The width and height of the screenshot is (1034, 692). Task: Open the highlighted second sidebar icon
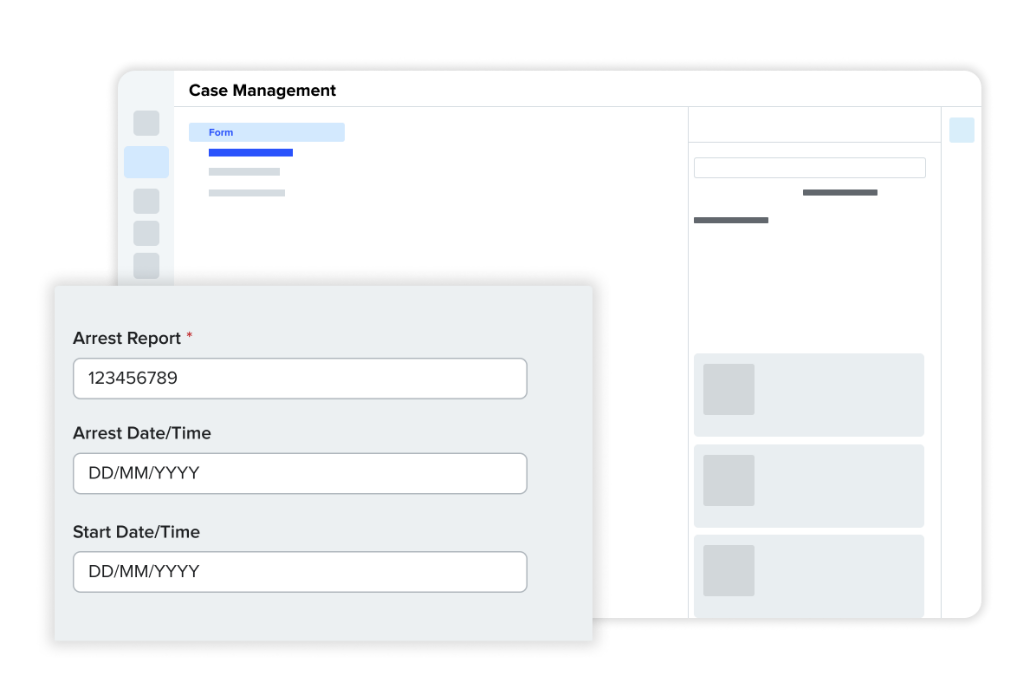coord(146,161)
